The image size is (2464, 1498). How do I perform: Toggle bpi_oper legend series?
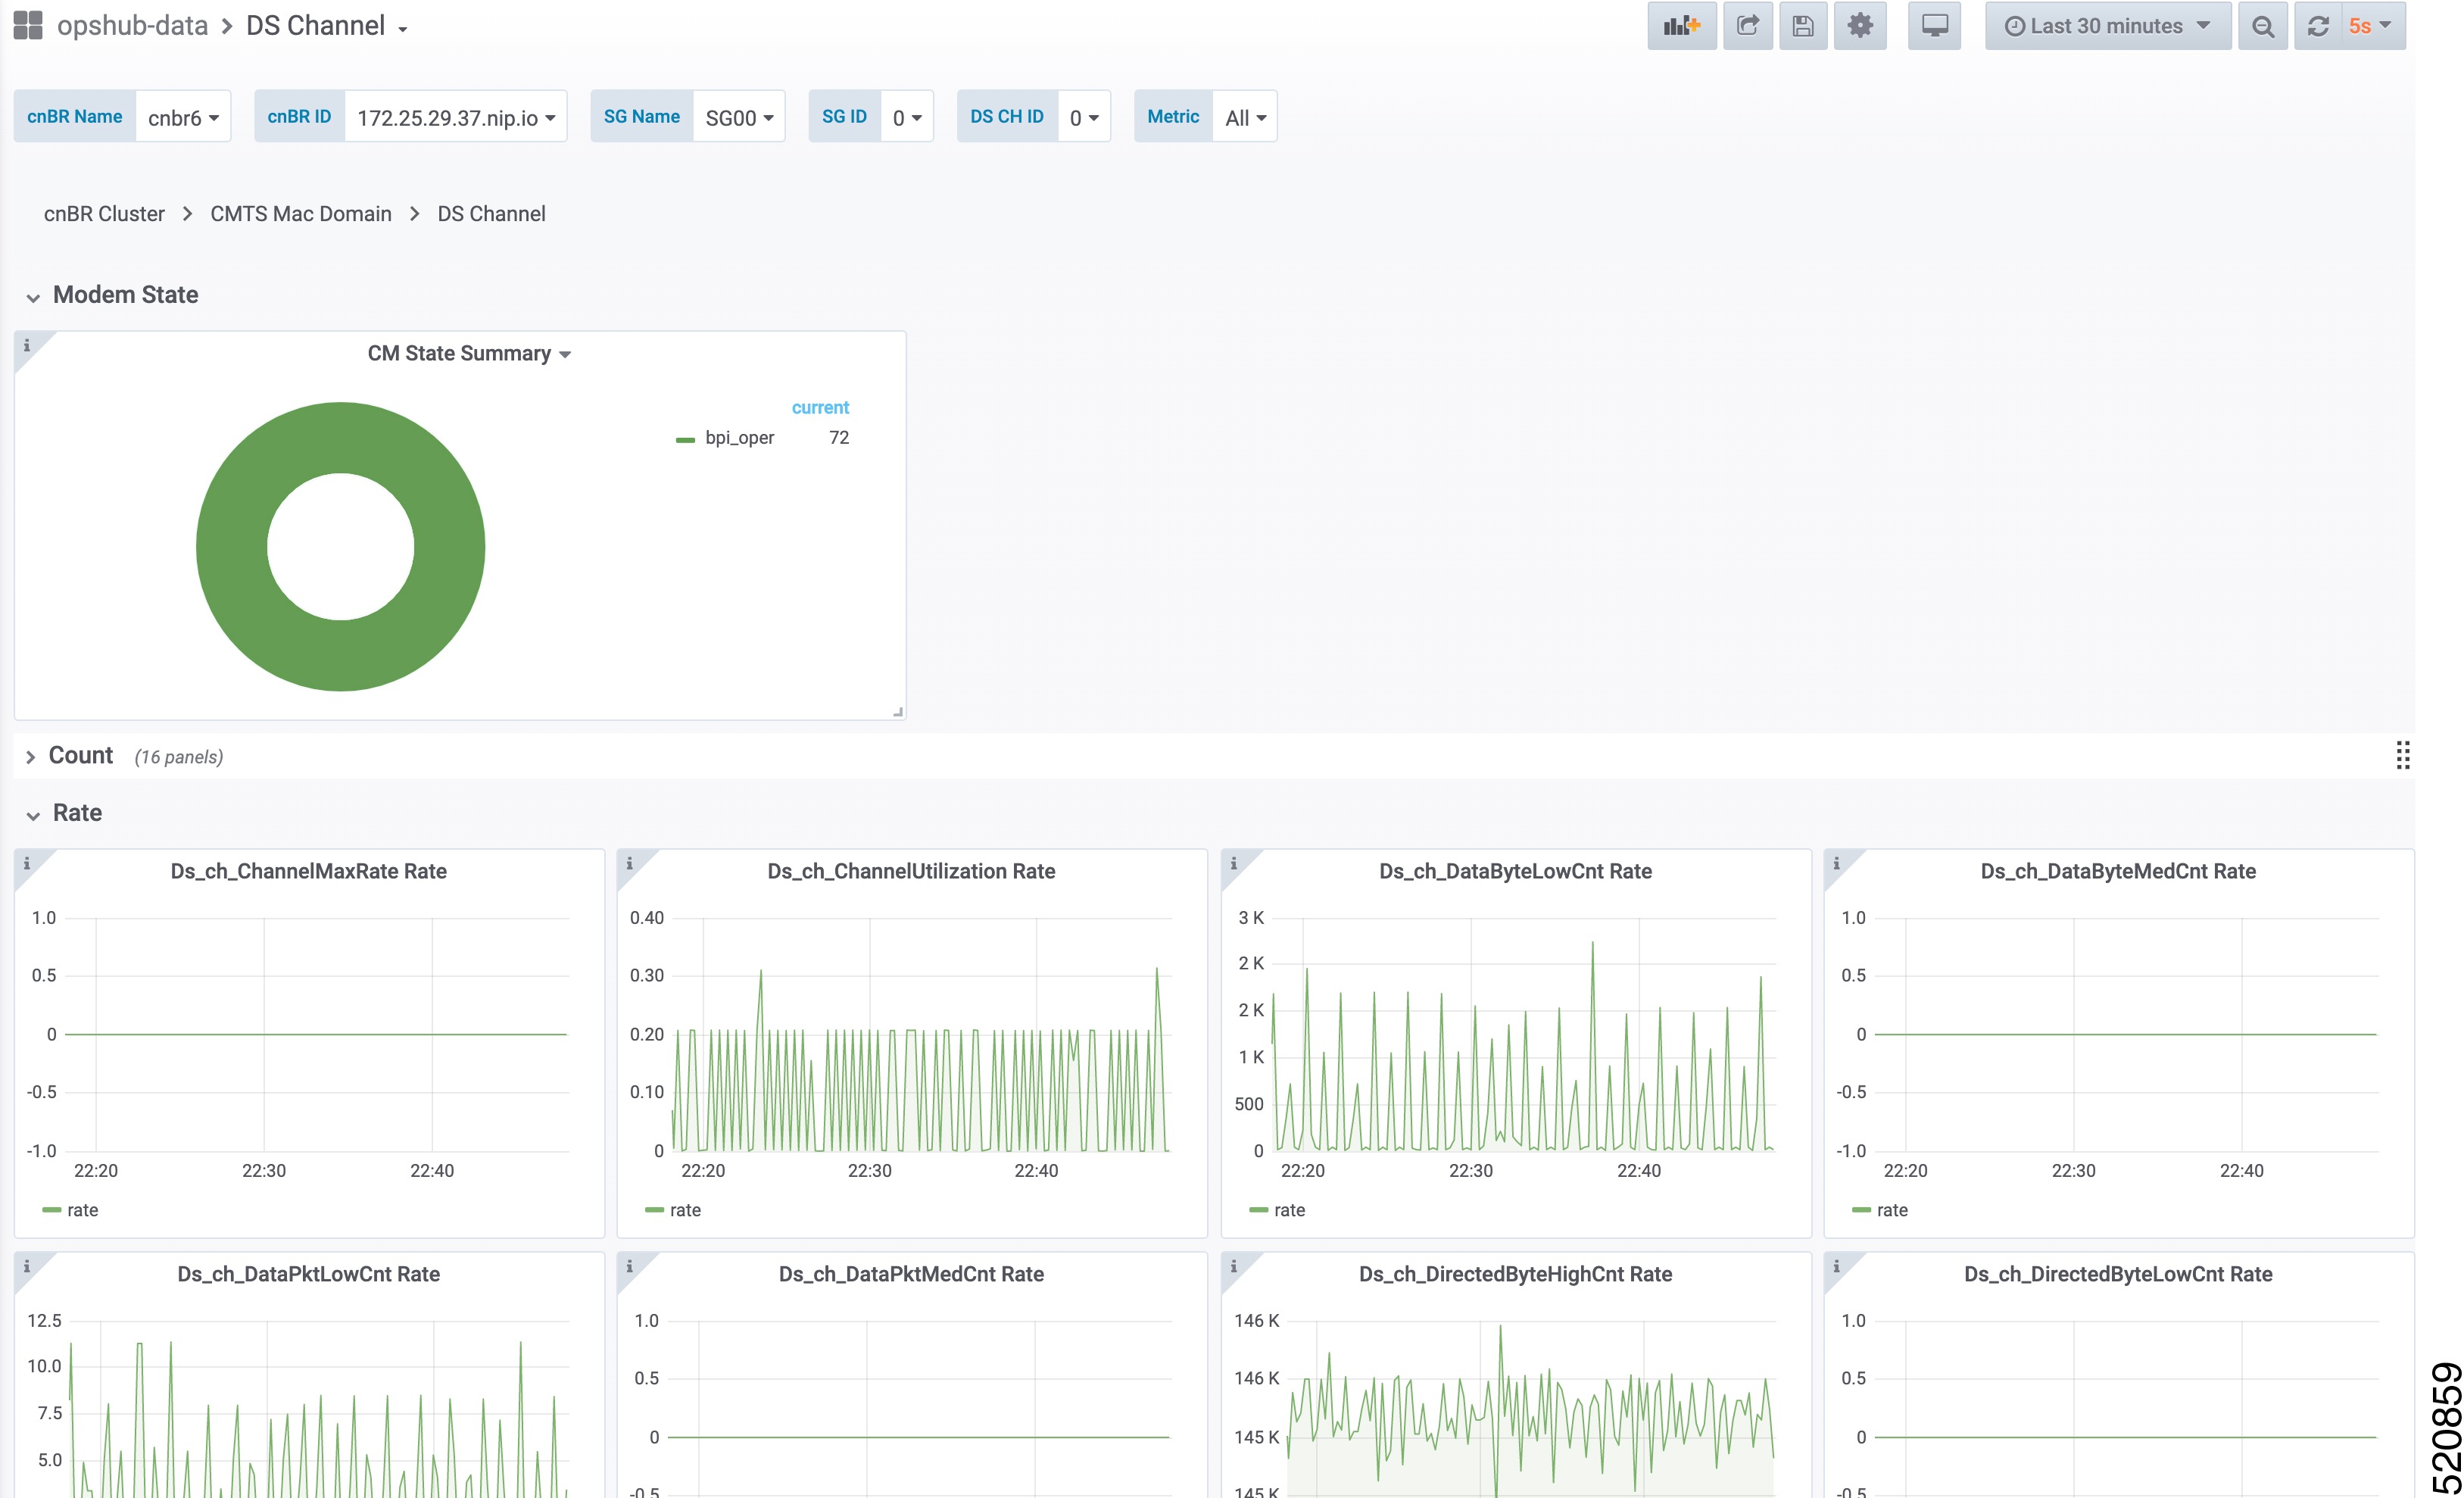[739, 438]
